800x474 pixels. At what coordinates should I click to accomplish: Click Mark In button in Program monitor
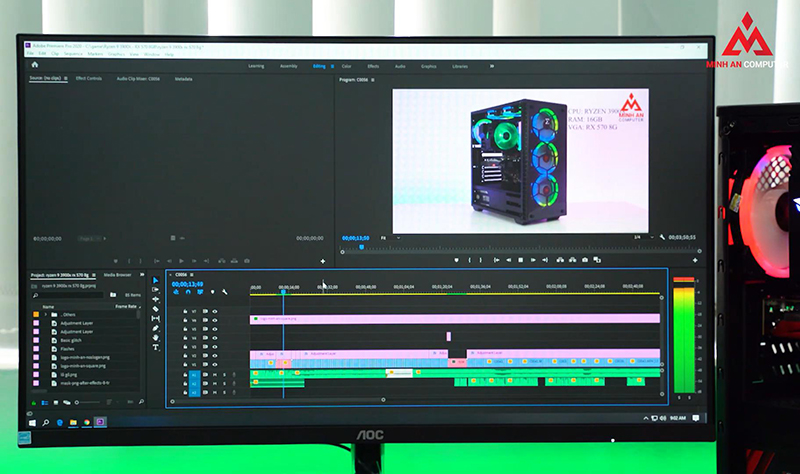coord(469,260)
